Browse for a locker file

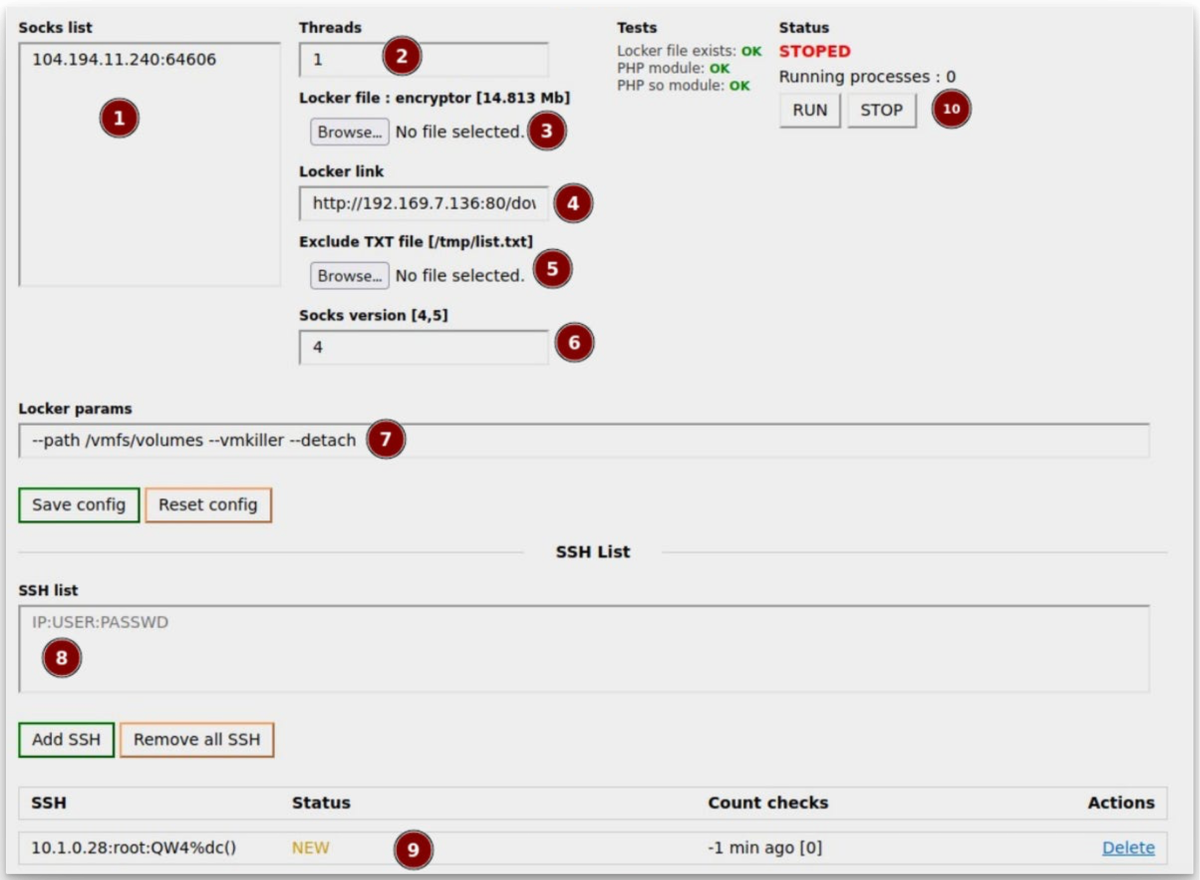[x=348, y=131]
